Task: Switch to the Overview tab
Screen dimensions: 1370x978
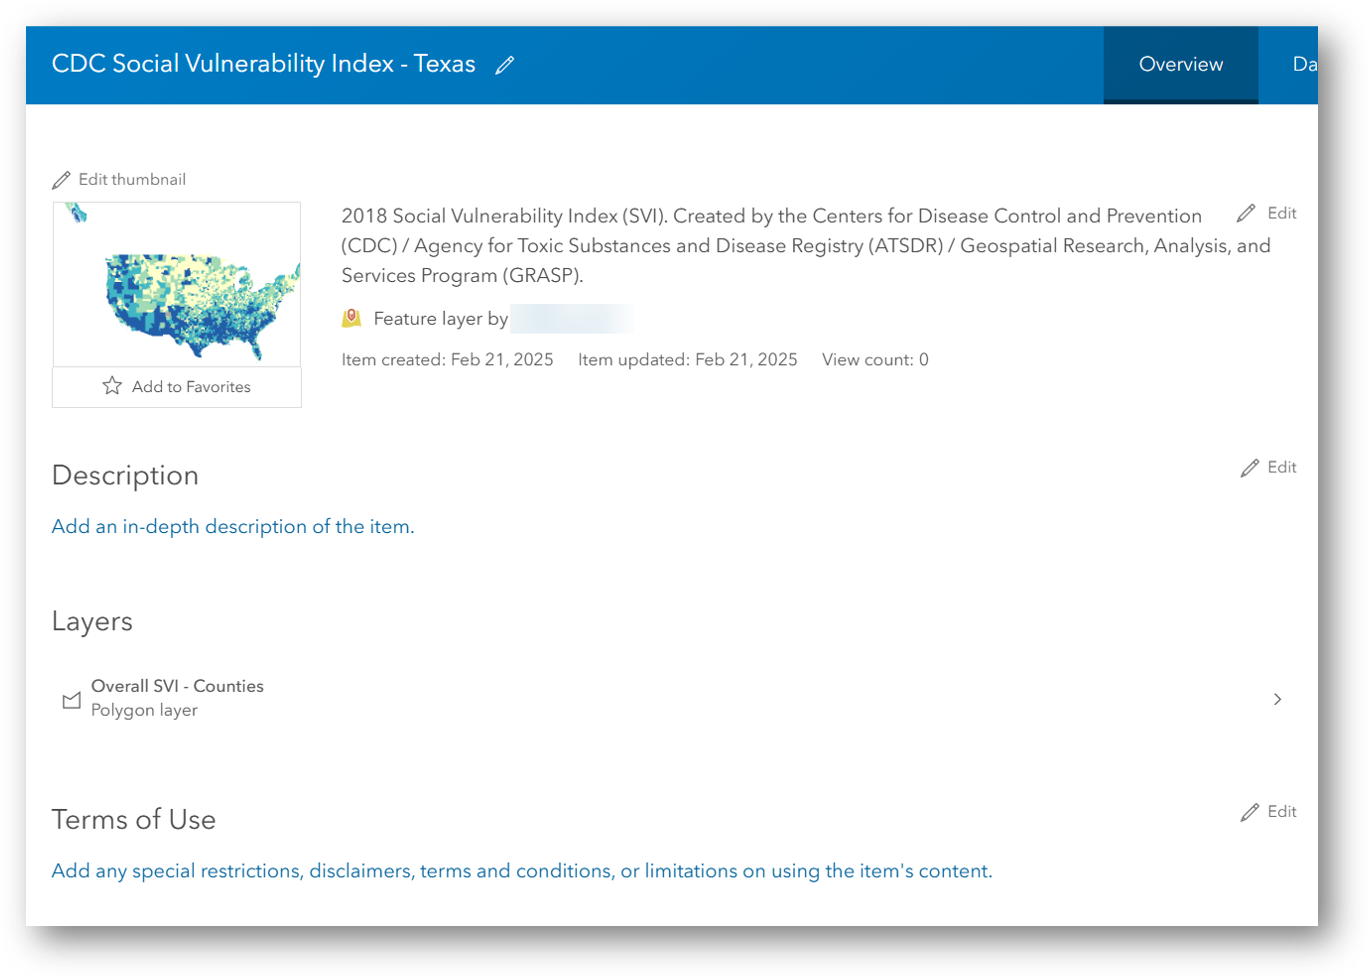Action: coord(1180,65)
